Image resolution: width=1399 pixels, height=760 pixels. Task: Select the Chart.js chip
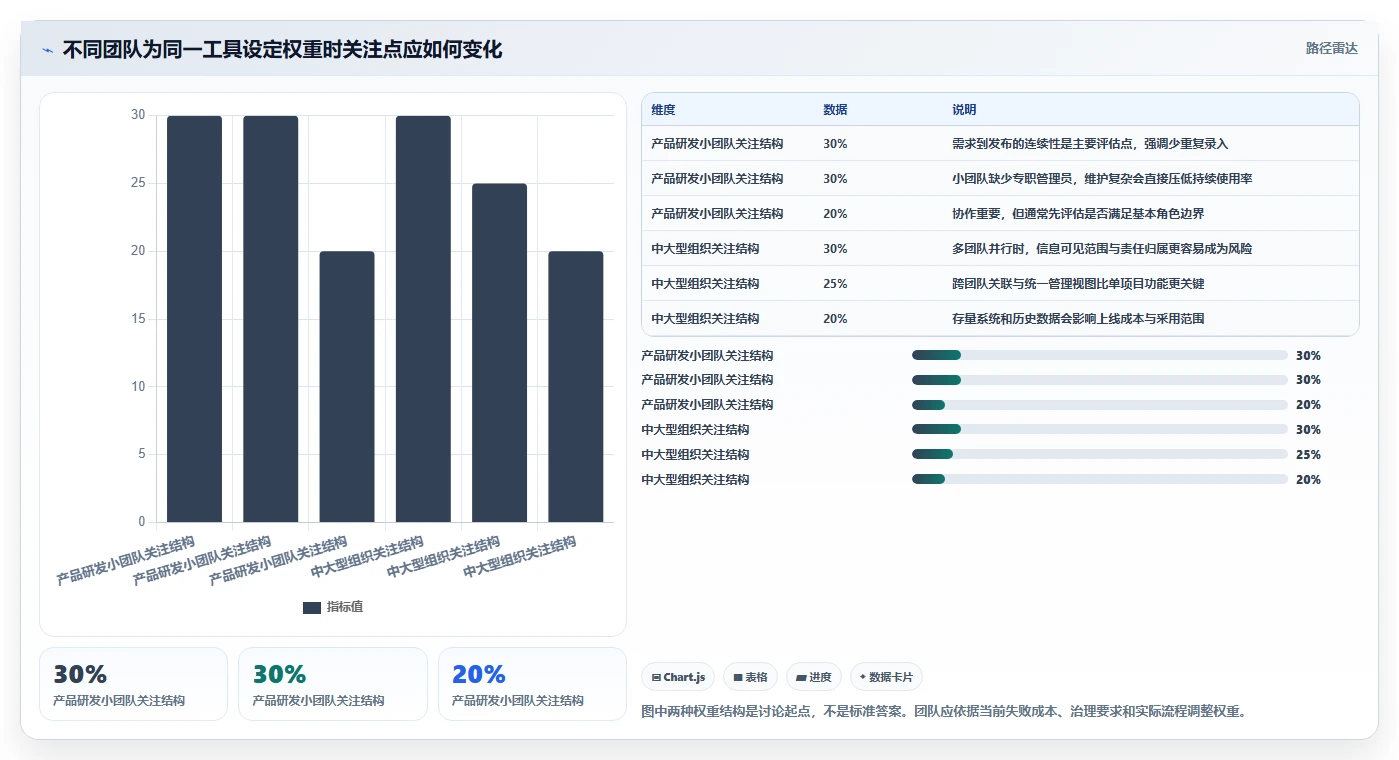pyautogui.click(x=678, y=677)
